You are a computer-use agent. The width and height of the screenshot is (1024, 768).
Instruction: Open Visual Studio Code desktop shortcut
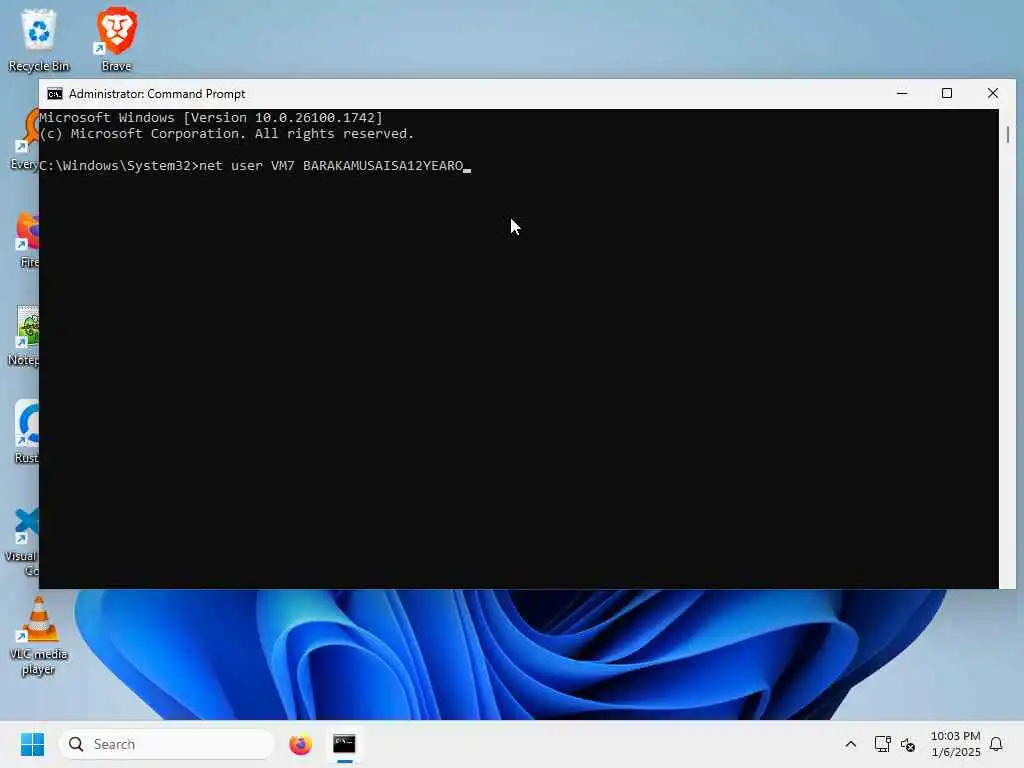click(21, 542)
